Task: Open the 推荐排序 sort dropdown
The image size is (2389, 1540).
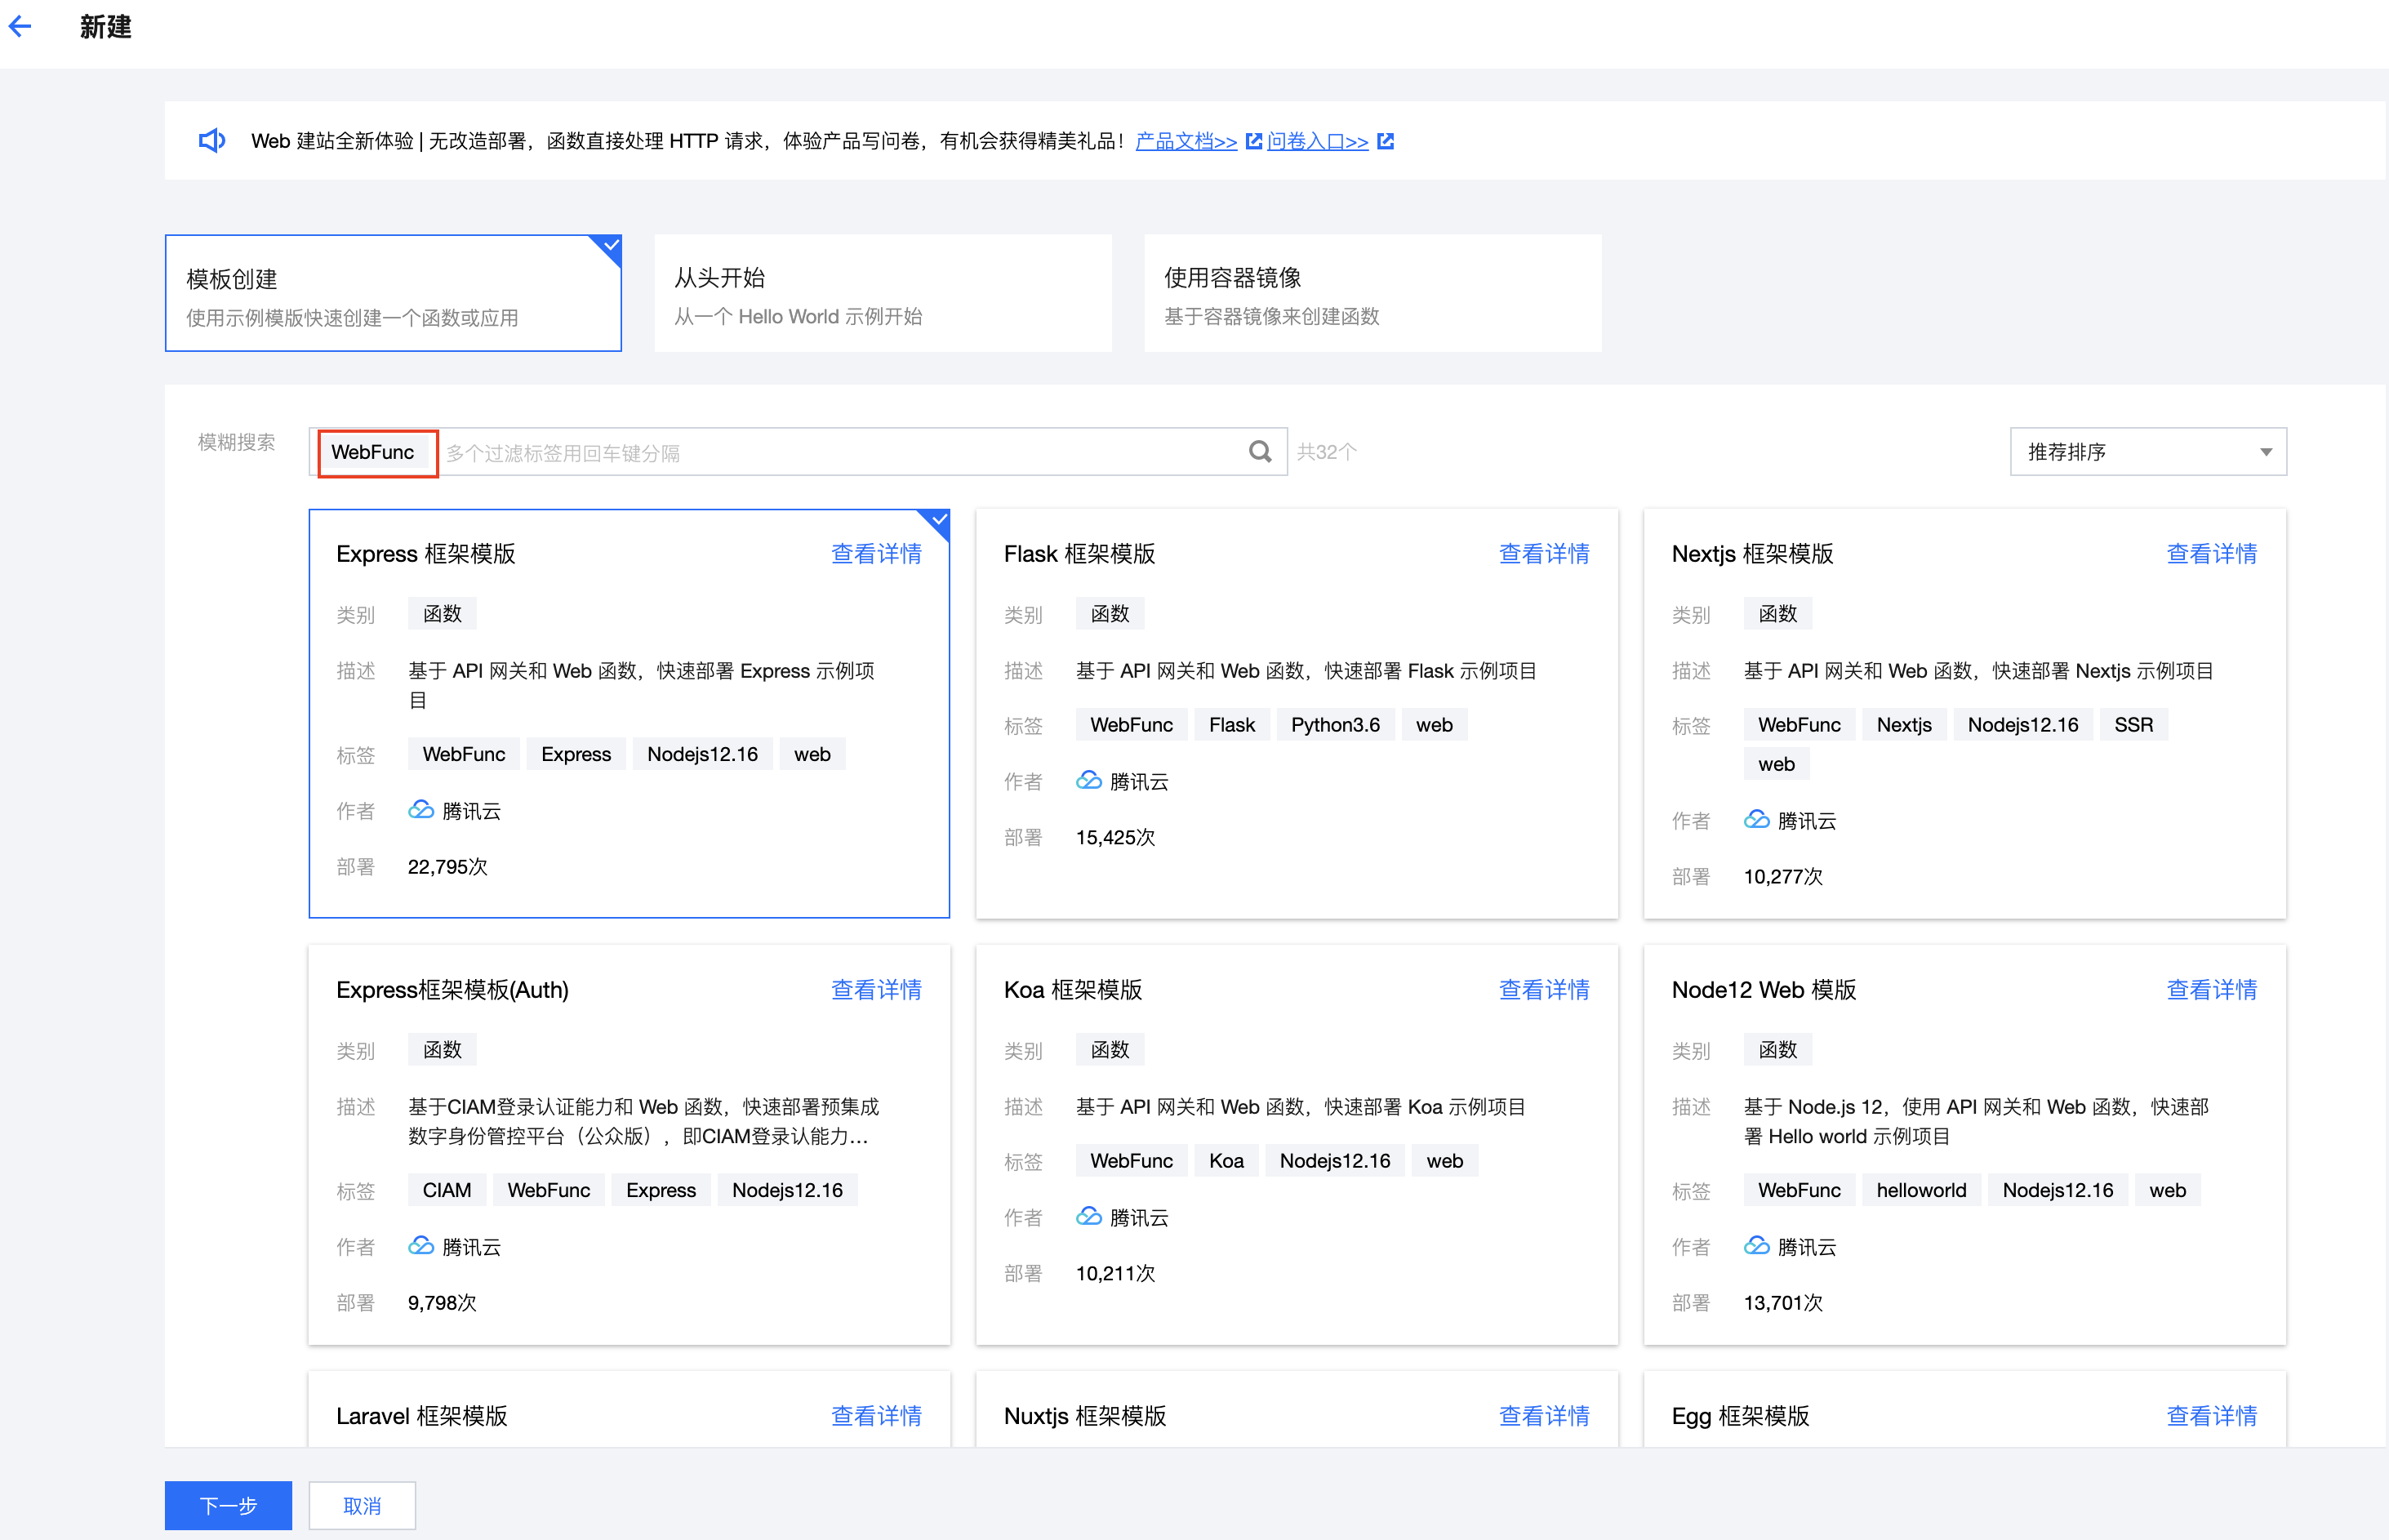Action: click(2148, 452)
